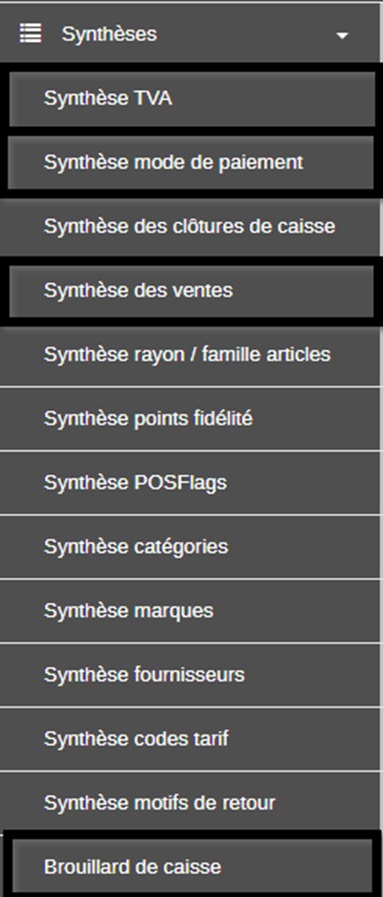Open Synthèse fournisseurs

(x=190, y=675)
